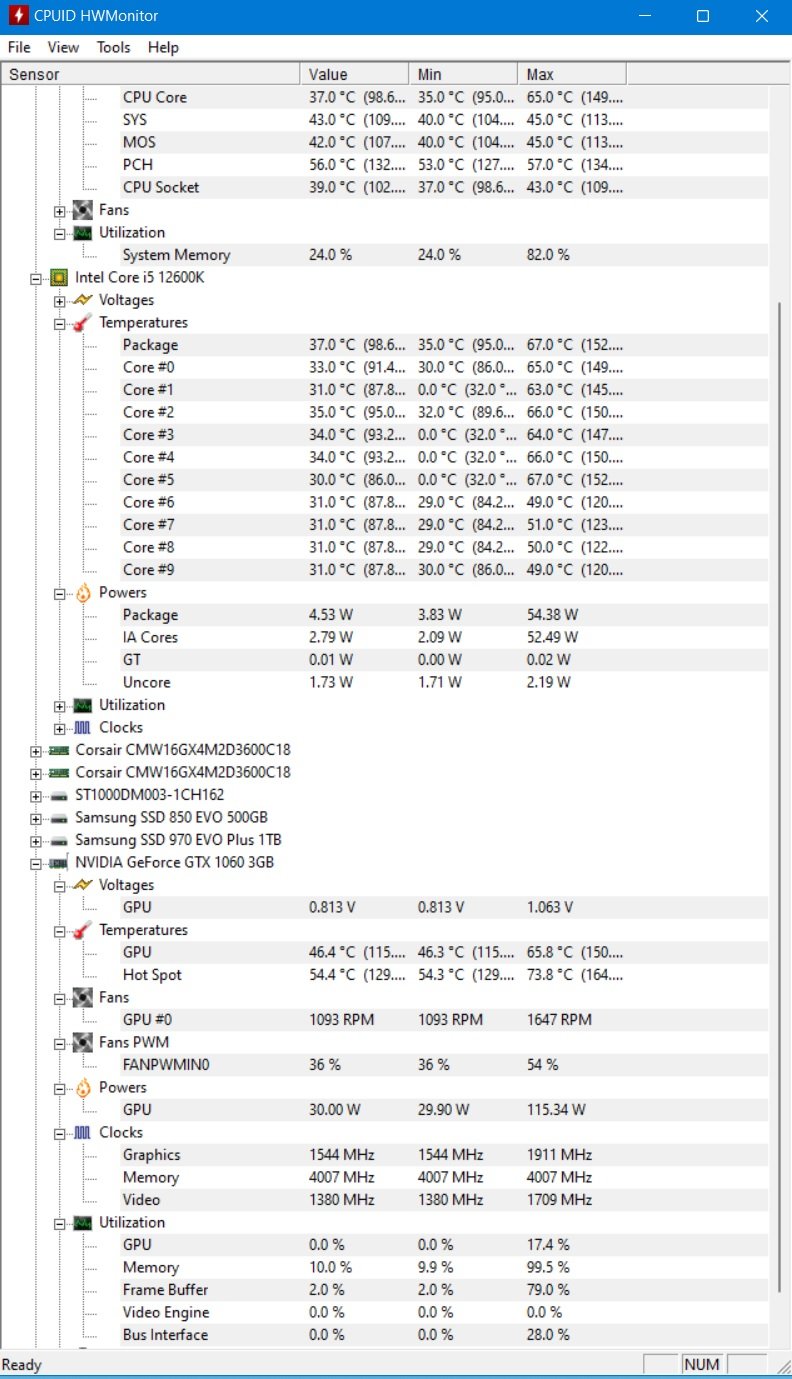Open the View menu
Screen dimensions: 792x1379
pos(63,47)
